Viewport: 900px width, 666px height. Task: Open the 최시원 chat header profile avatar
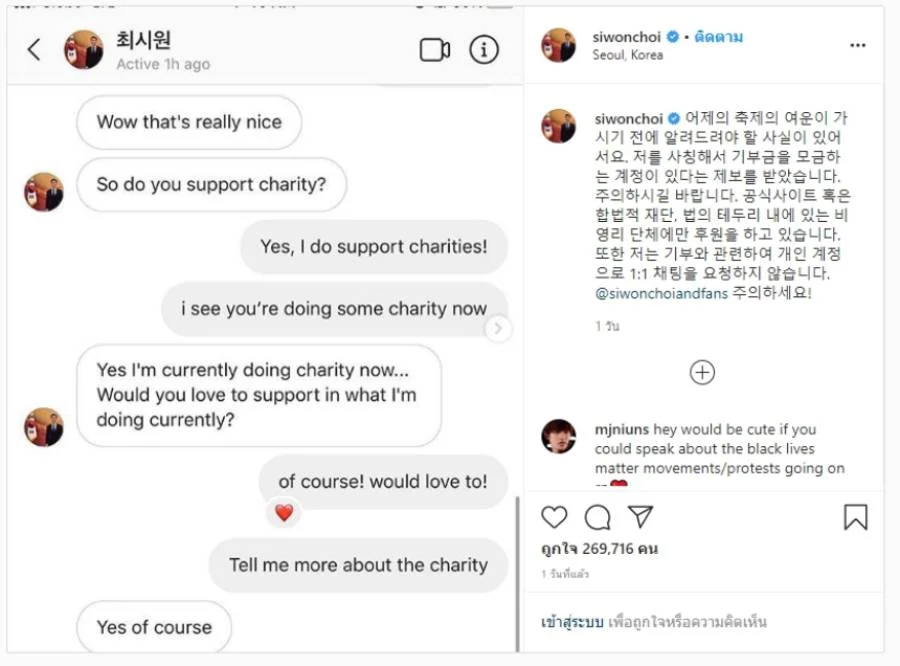pos(84,49)
